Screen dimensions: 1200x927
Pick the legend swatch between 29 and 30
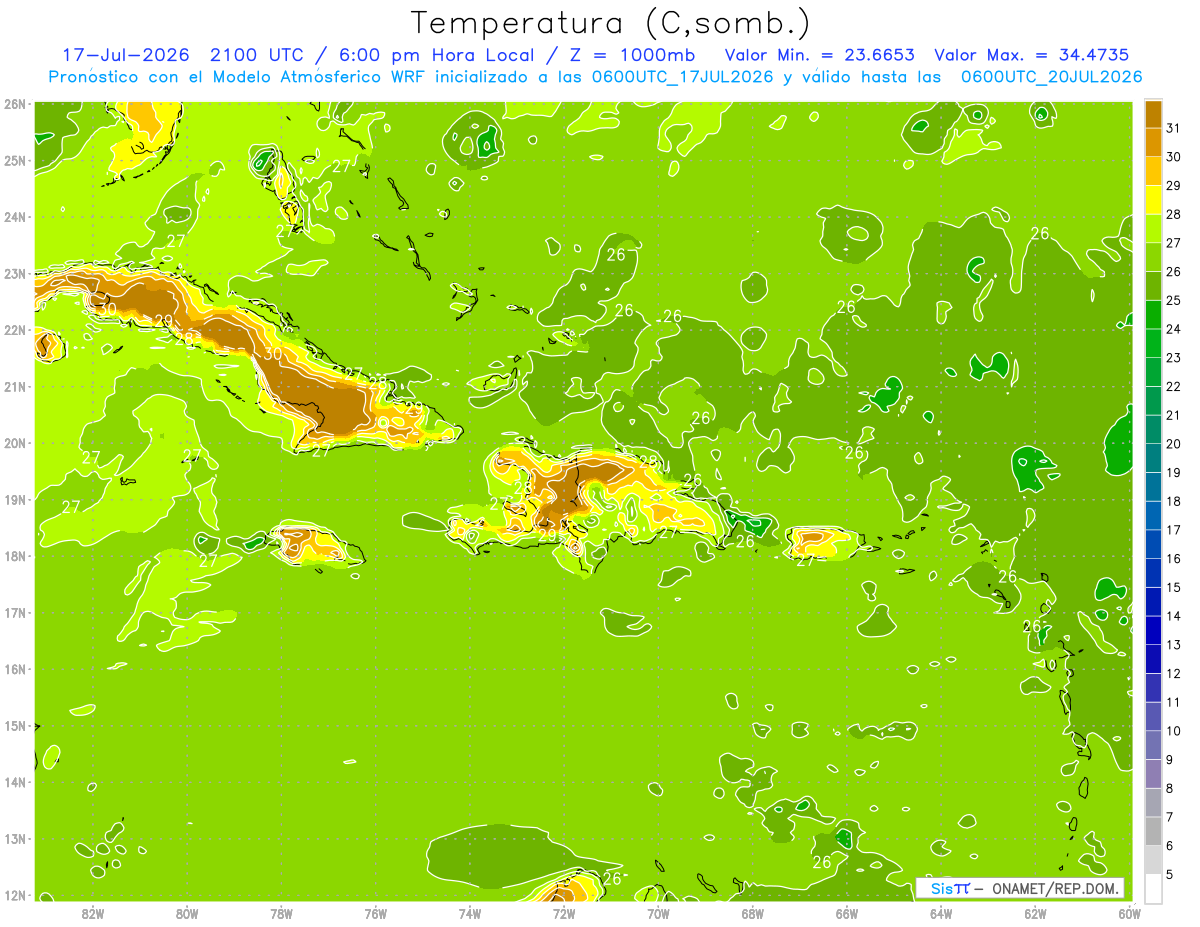pos(1154,171)
